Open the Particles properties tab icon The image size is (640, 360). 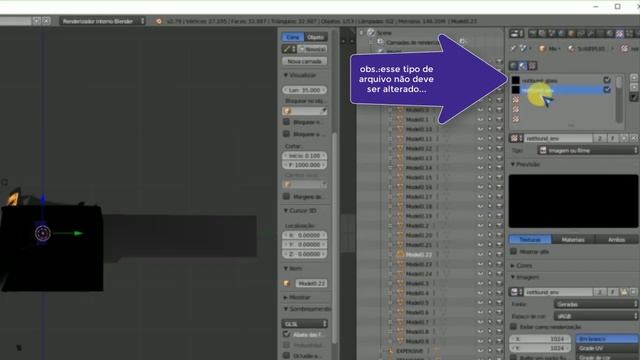coord(630,33)
